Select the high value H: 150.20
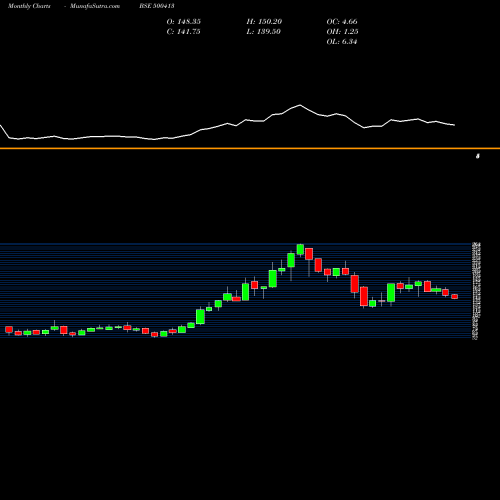This screenshot has width=500, height=500. pos(264,22)
